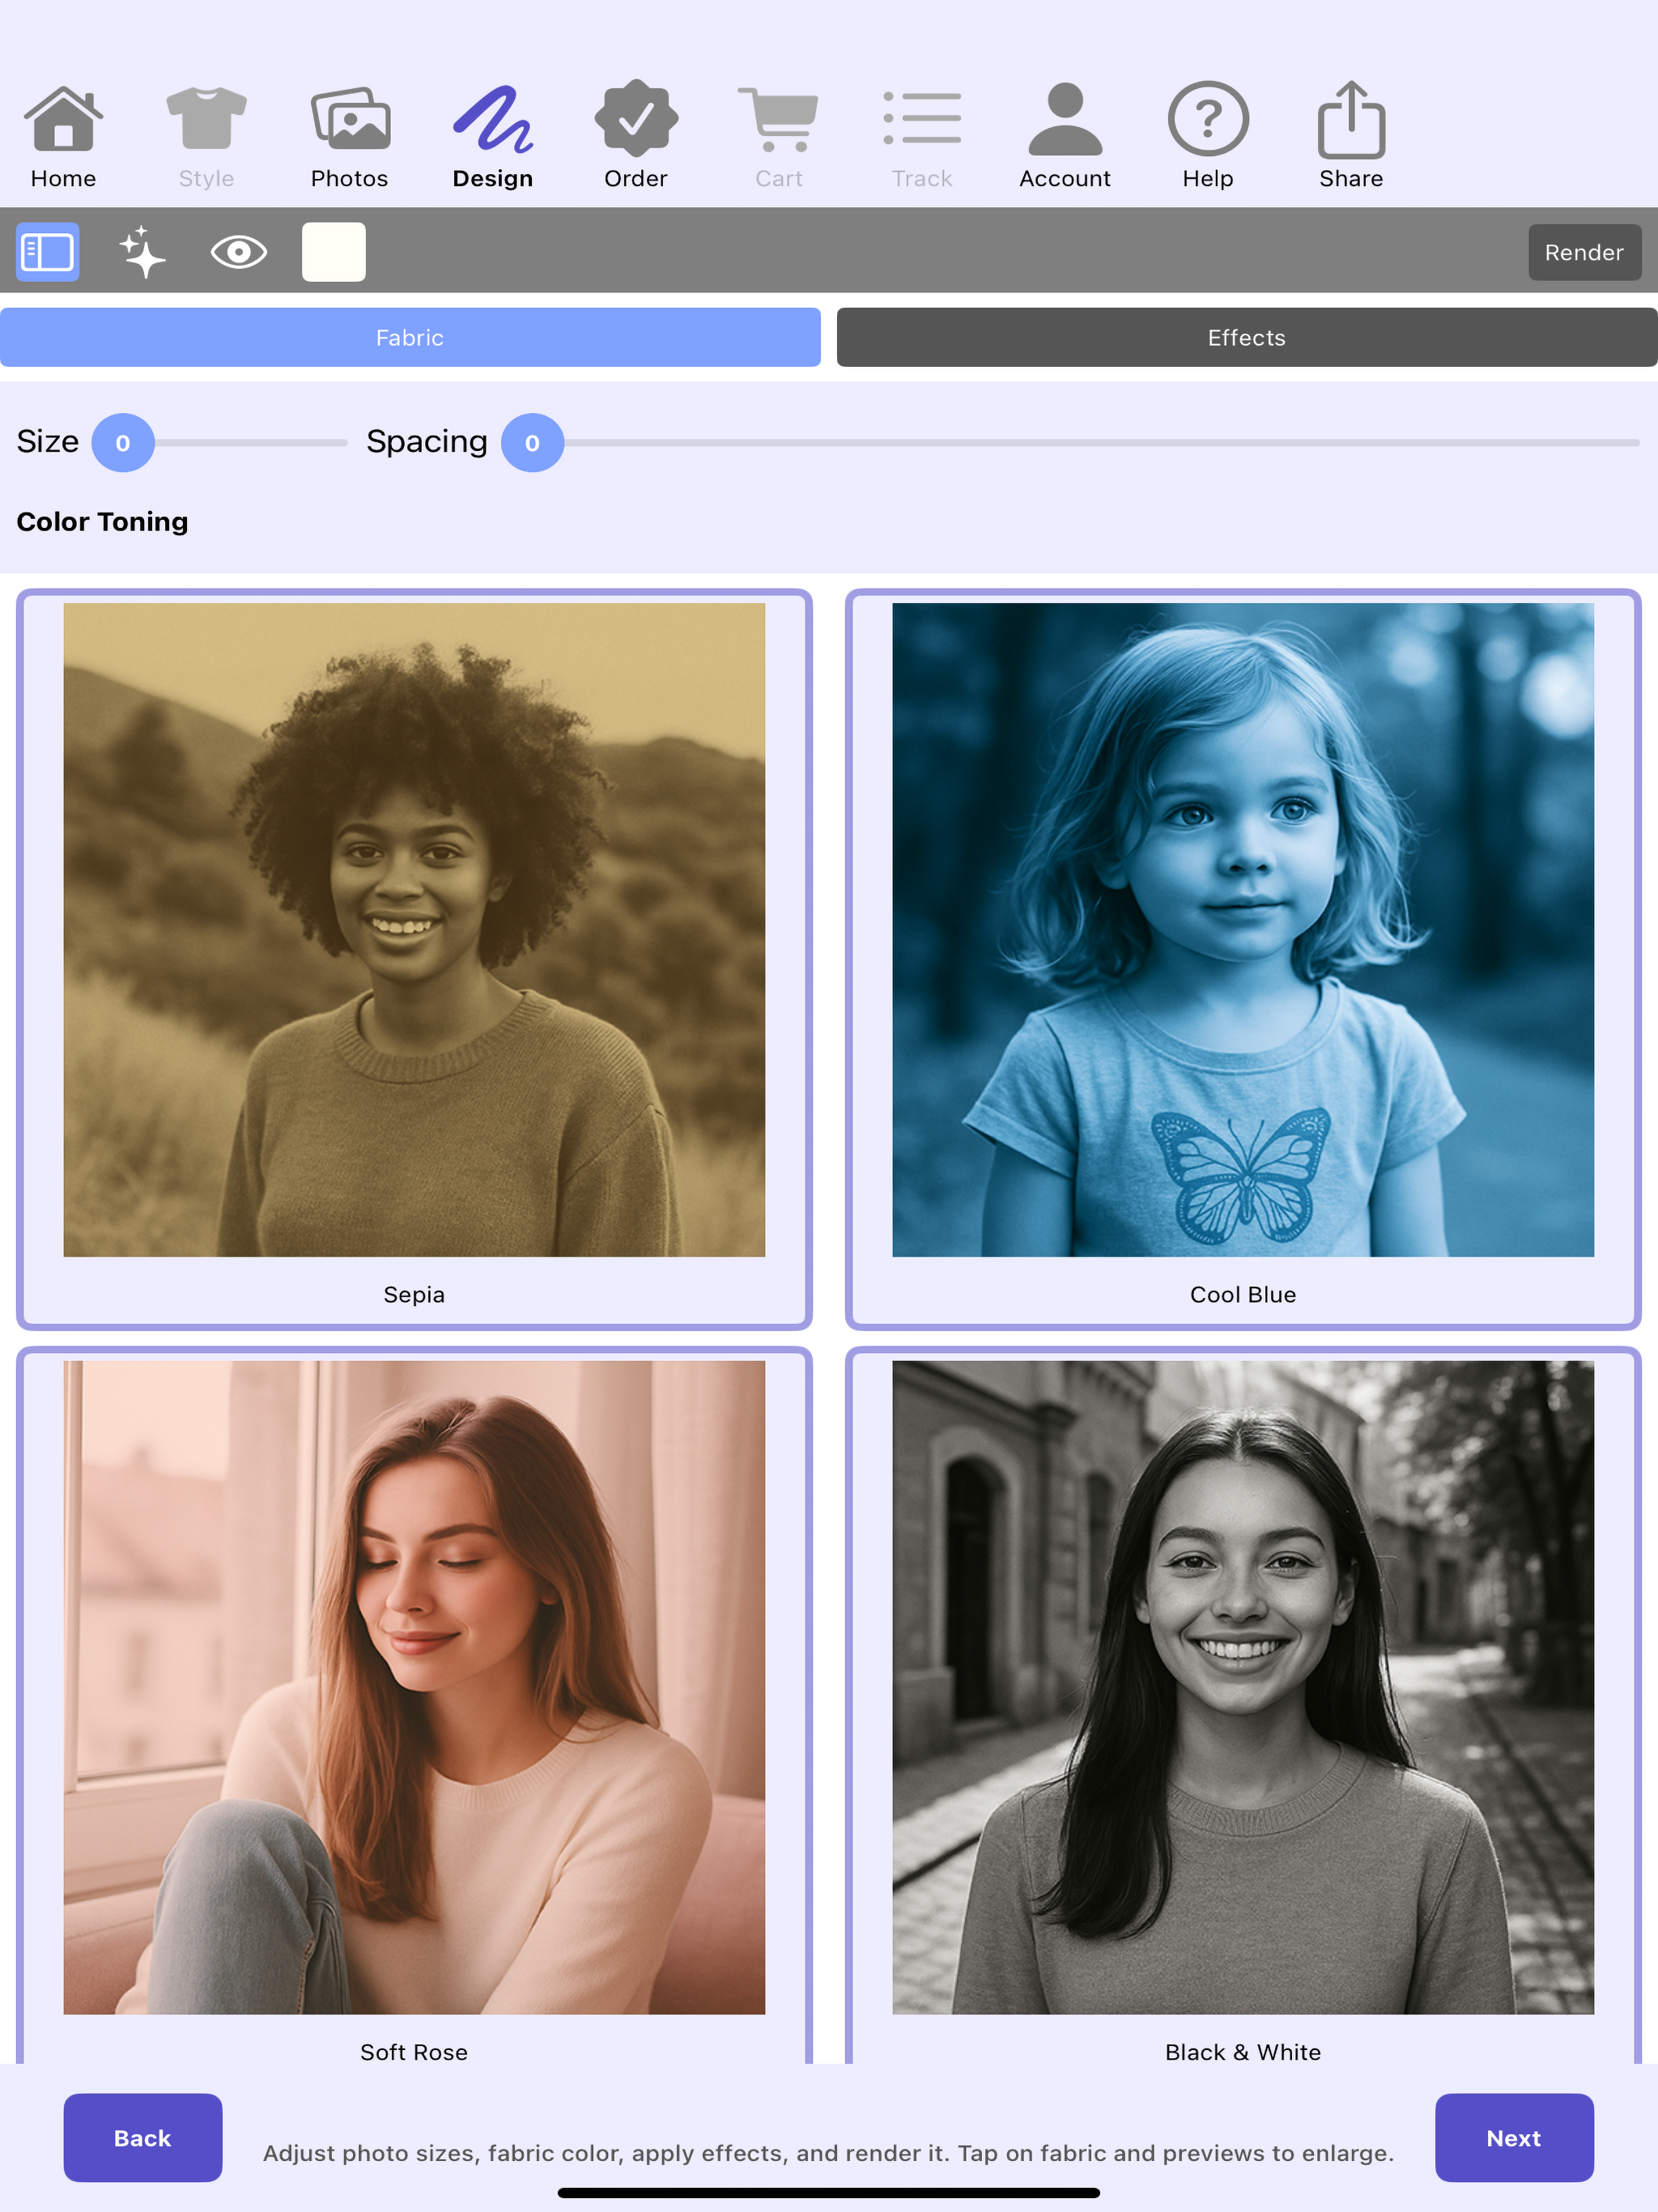Screen dimensions: 1658x2212
Task: Click the Size slider knob
Action: [x=123, y=443]
